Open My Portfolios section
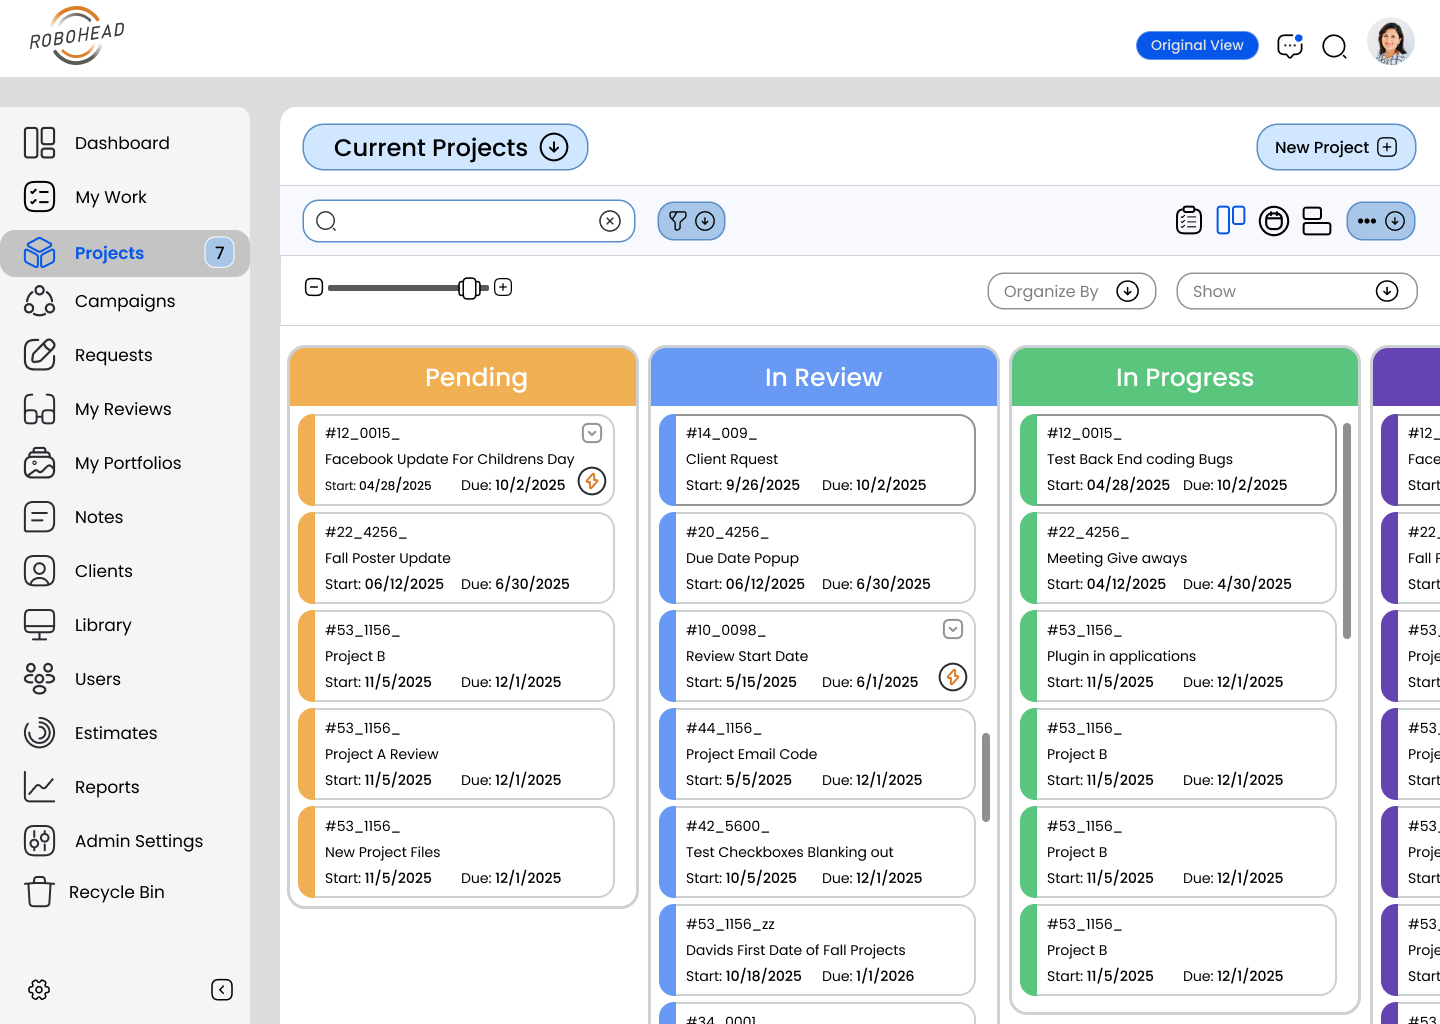The image size is (1440, 1024). (102, 463)
